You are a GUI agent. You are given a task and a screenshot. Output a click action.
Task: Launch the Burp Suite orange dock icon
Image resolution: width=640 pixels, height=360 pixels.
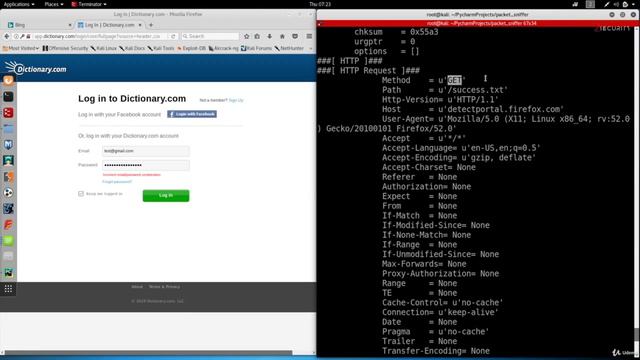(8, 177)
